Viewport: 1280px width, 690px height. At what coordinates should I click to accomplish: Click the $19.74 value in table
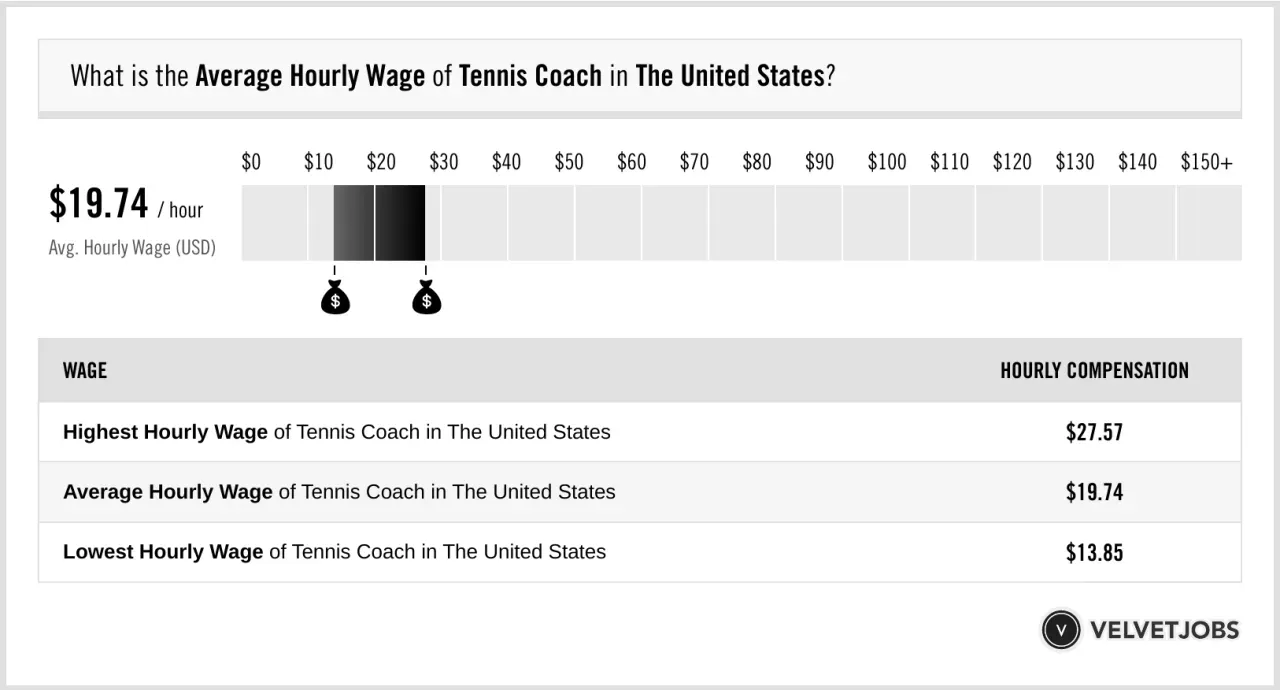coord(1094,492)
